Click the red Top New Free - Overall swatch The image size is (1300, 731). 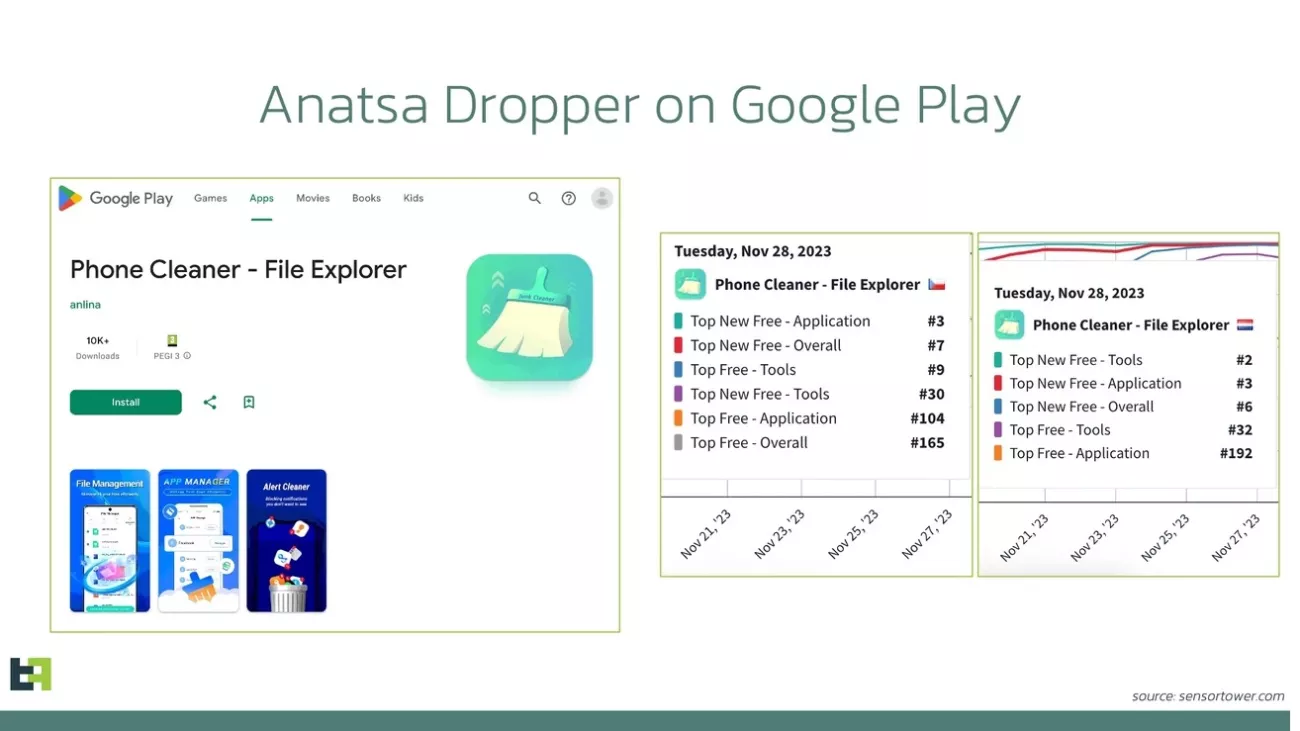click(x=678, y=346)
